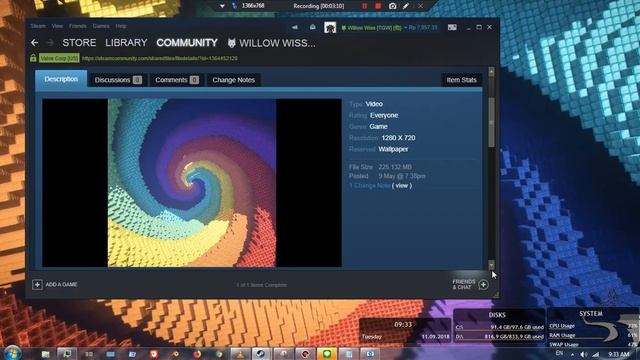Click the green SSL lock icon
The width and height of the screenshot is (640, 360).
click(33, 58)
